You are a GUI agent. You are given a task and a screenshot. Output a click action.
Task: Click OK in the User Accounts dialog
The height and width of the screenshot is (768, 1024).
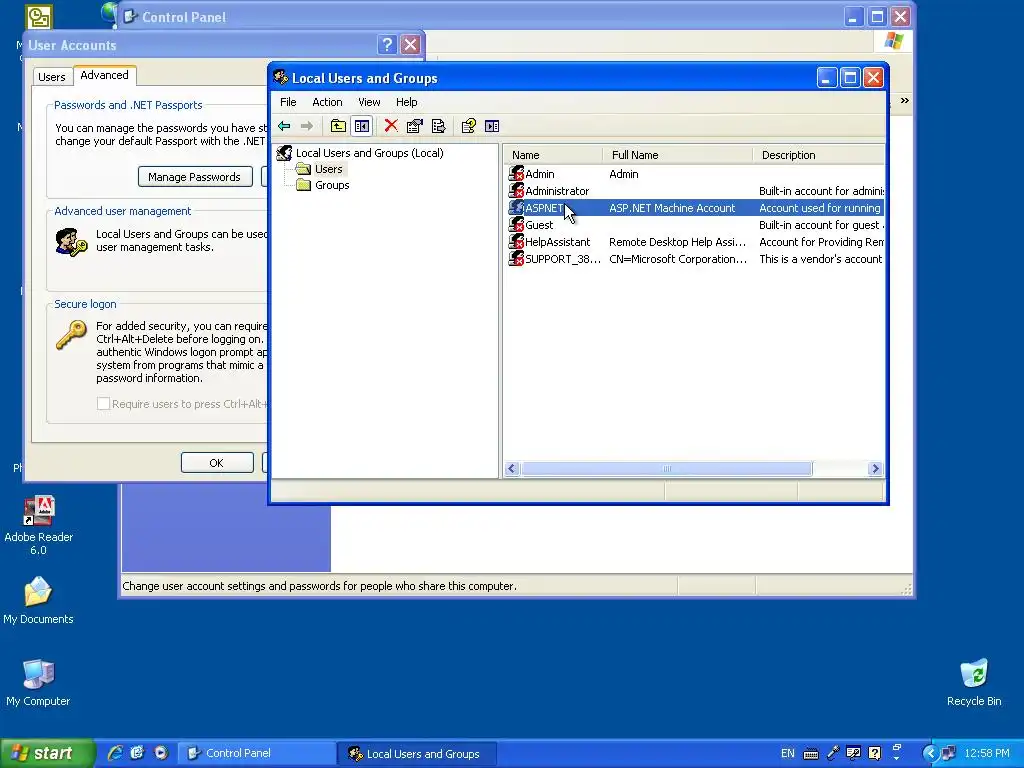(x=217, y=462)
